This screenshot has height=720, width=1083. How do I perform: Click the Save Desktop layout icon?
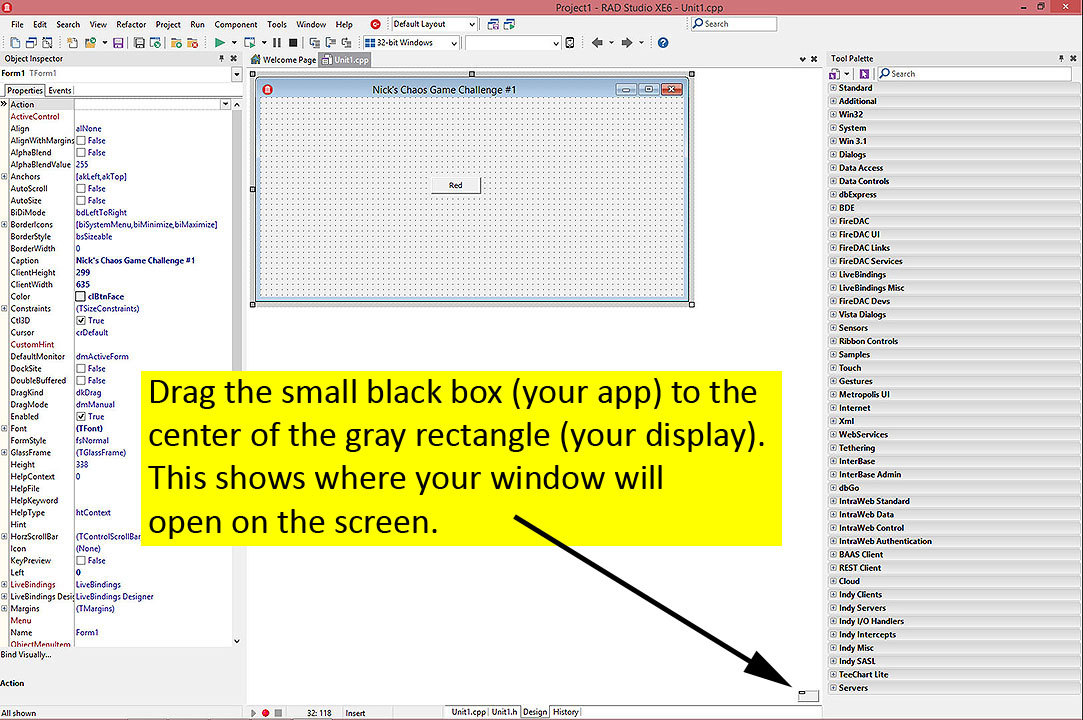pos(493,24)
